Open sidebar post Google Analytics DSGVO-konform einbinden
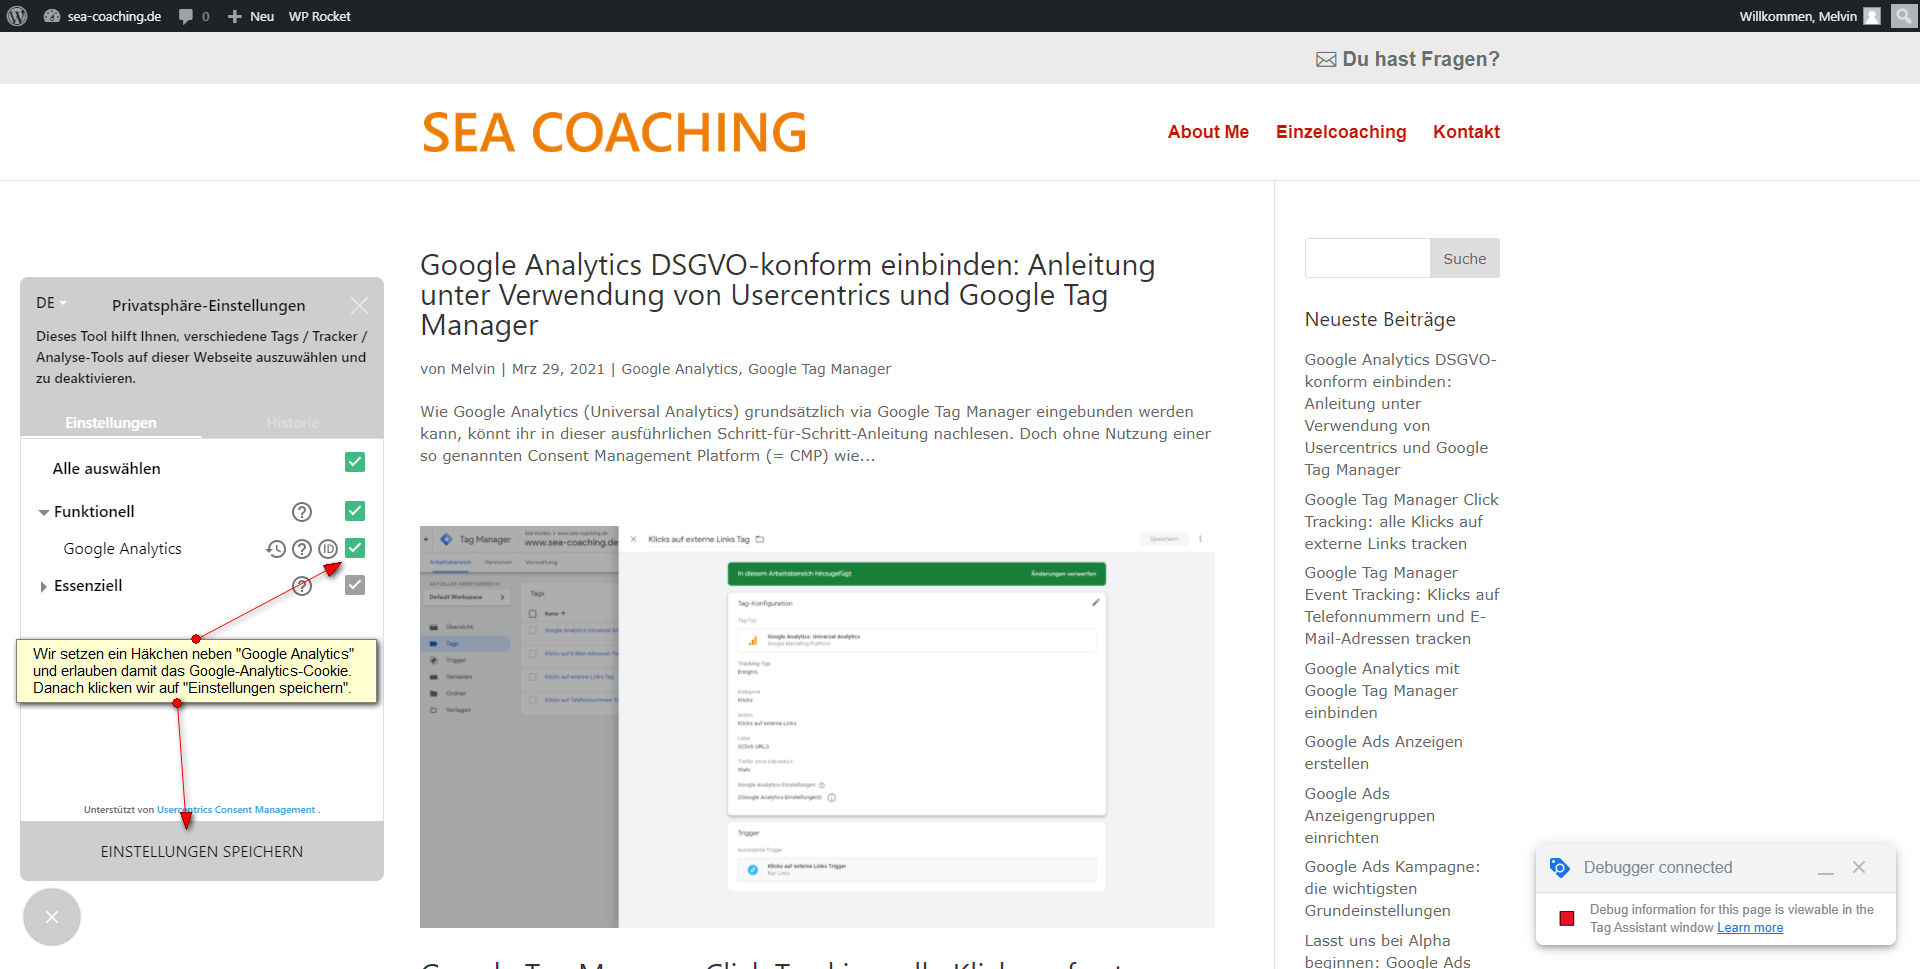 1400,414
